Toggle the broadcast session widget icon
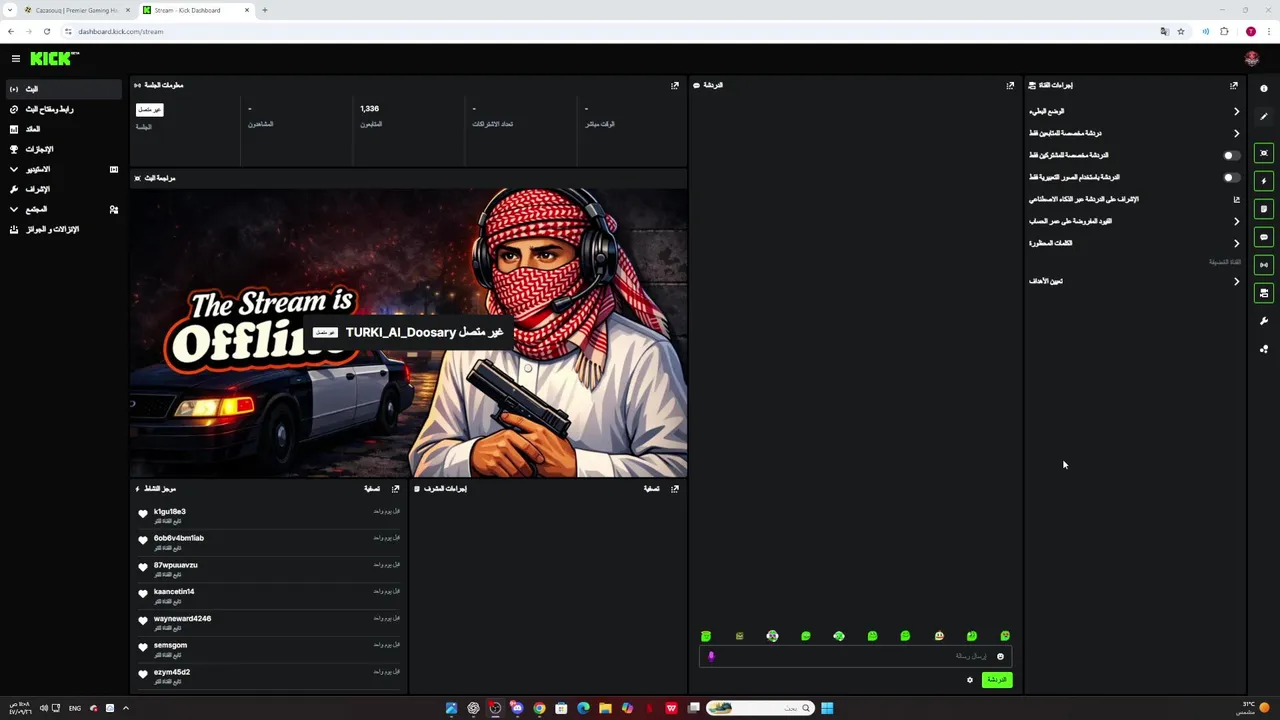The height and width of the screenshot is (720, 1280). tap(1264, 265)
